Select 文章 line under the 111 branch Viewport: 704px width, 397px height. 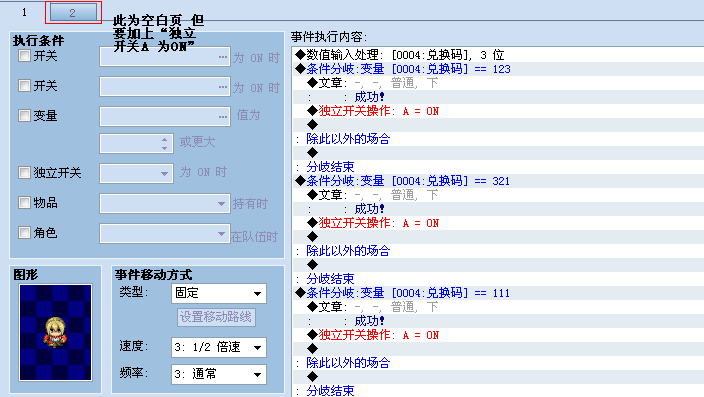(498, 307)
